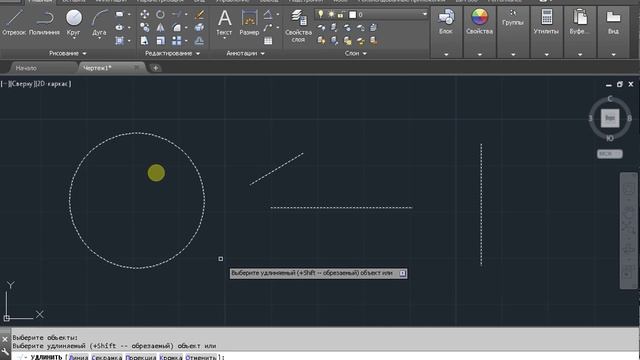Click the command line wrench icon
Image resolution: width=640 pixels, height=360 pixels.
(x=5, y=352)
